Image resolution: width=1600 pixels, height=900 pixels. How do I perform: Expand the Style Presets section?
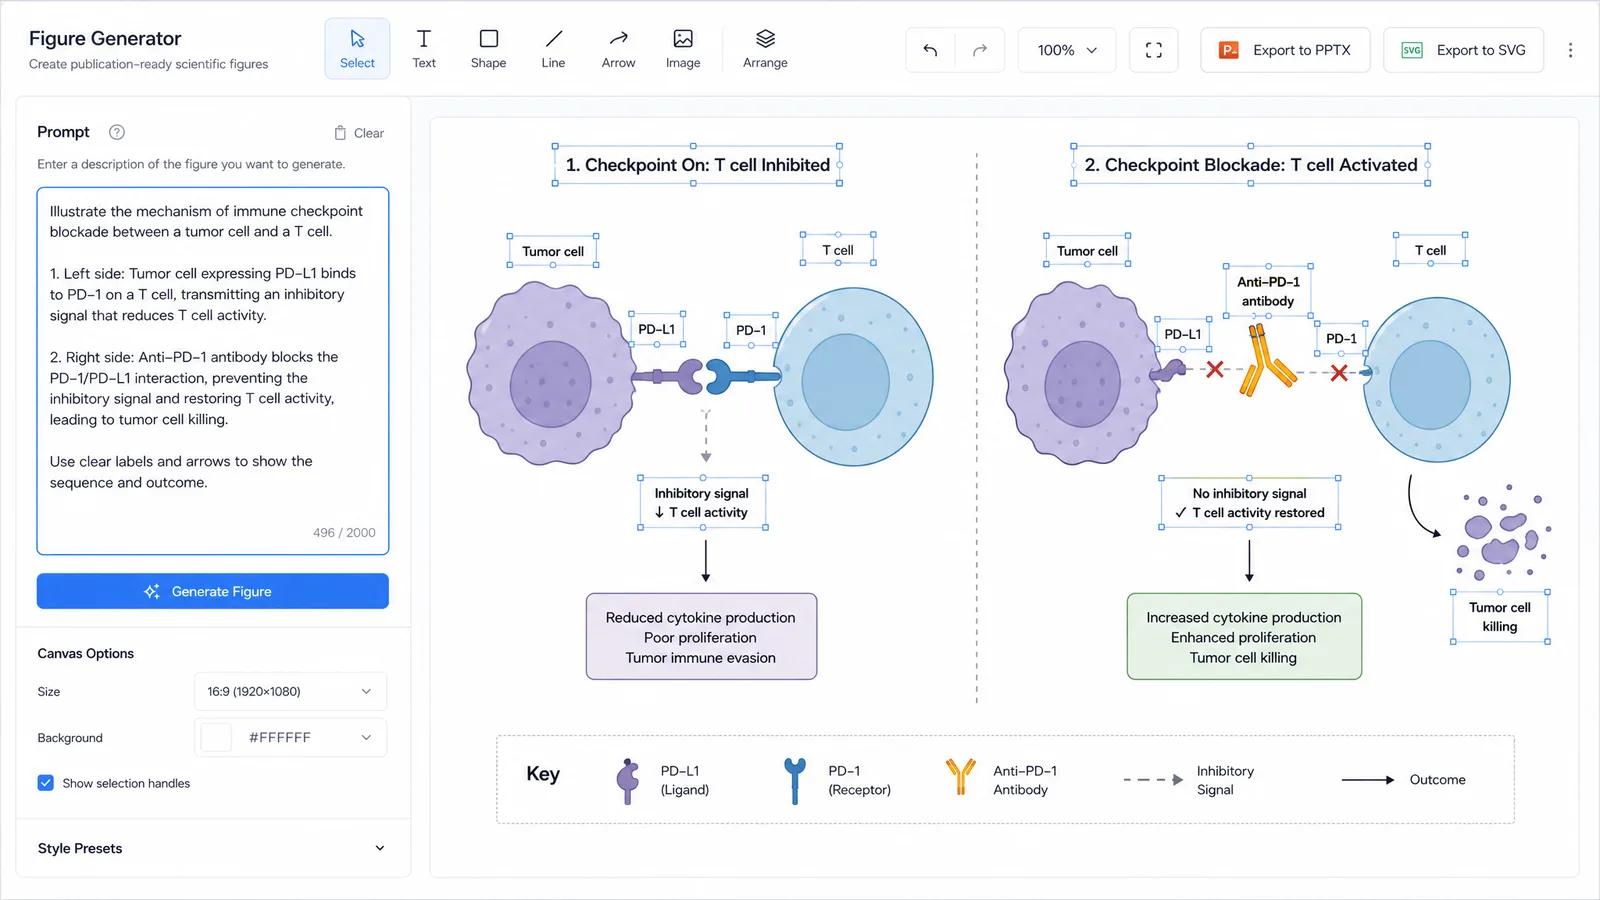[x=212, y=848]
